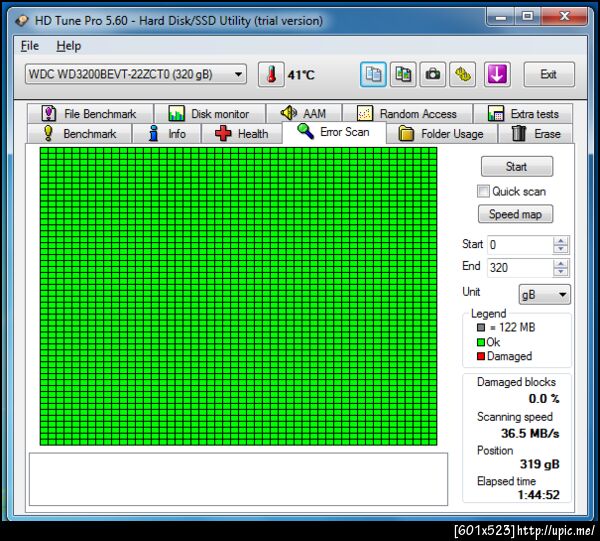Increase the End value spinner up arrow
Viewport: 600px width, 541px height.
pyautogui.click(x=561, y=264)
